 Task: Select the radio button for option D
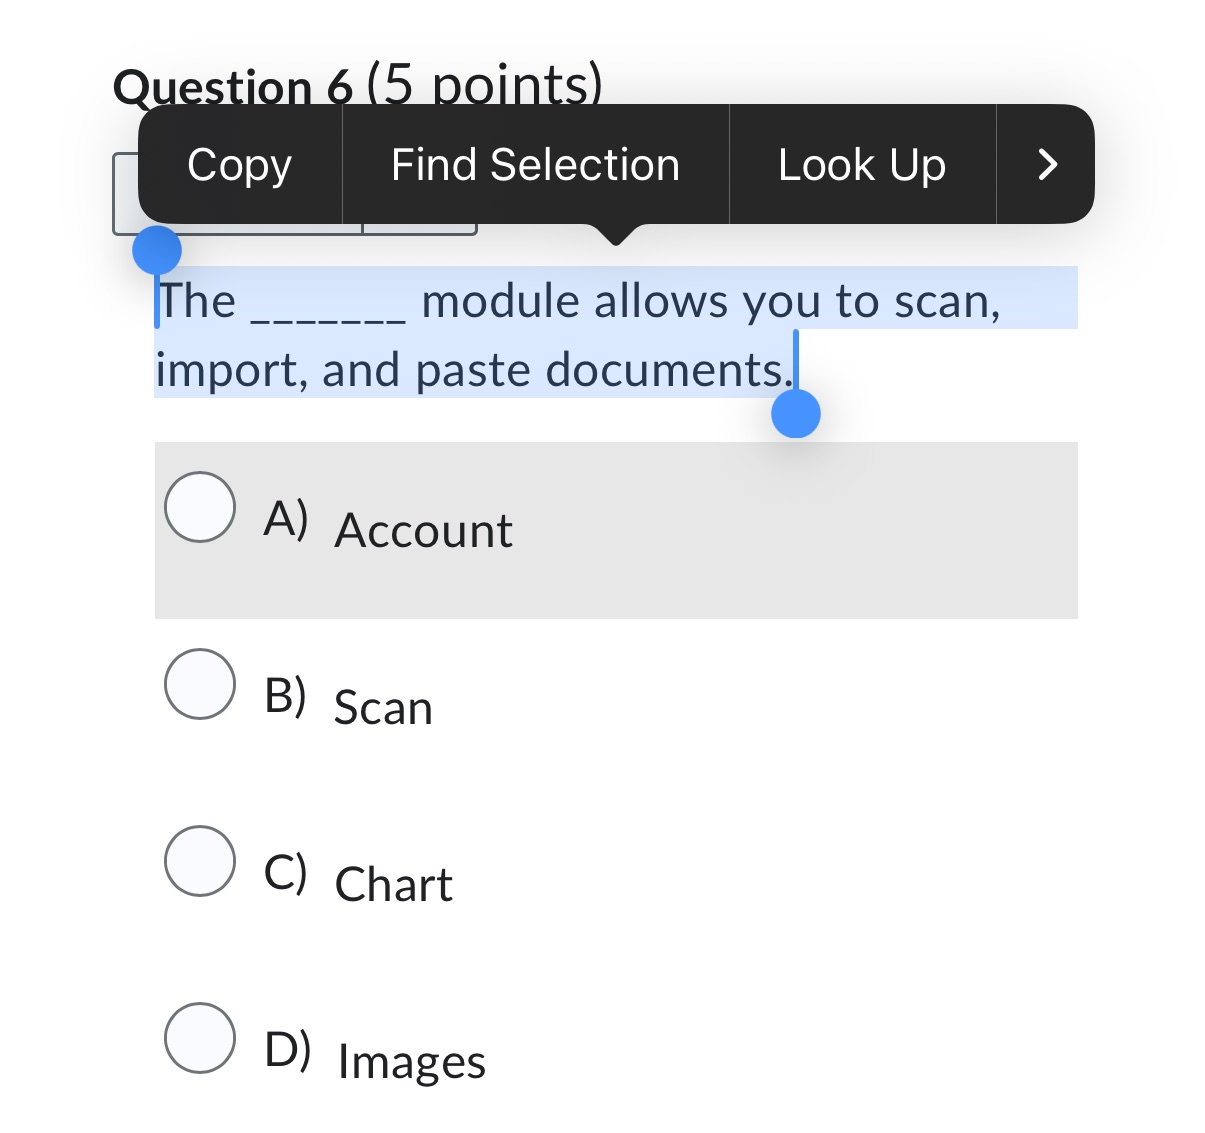pos(199,1038)
